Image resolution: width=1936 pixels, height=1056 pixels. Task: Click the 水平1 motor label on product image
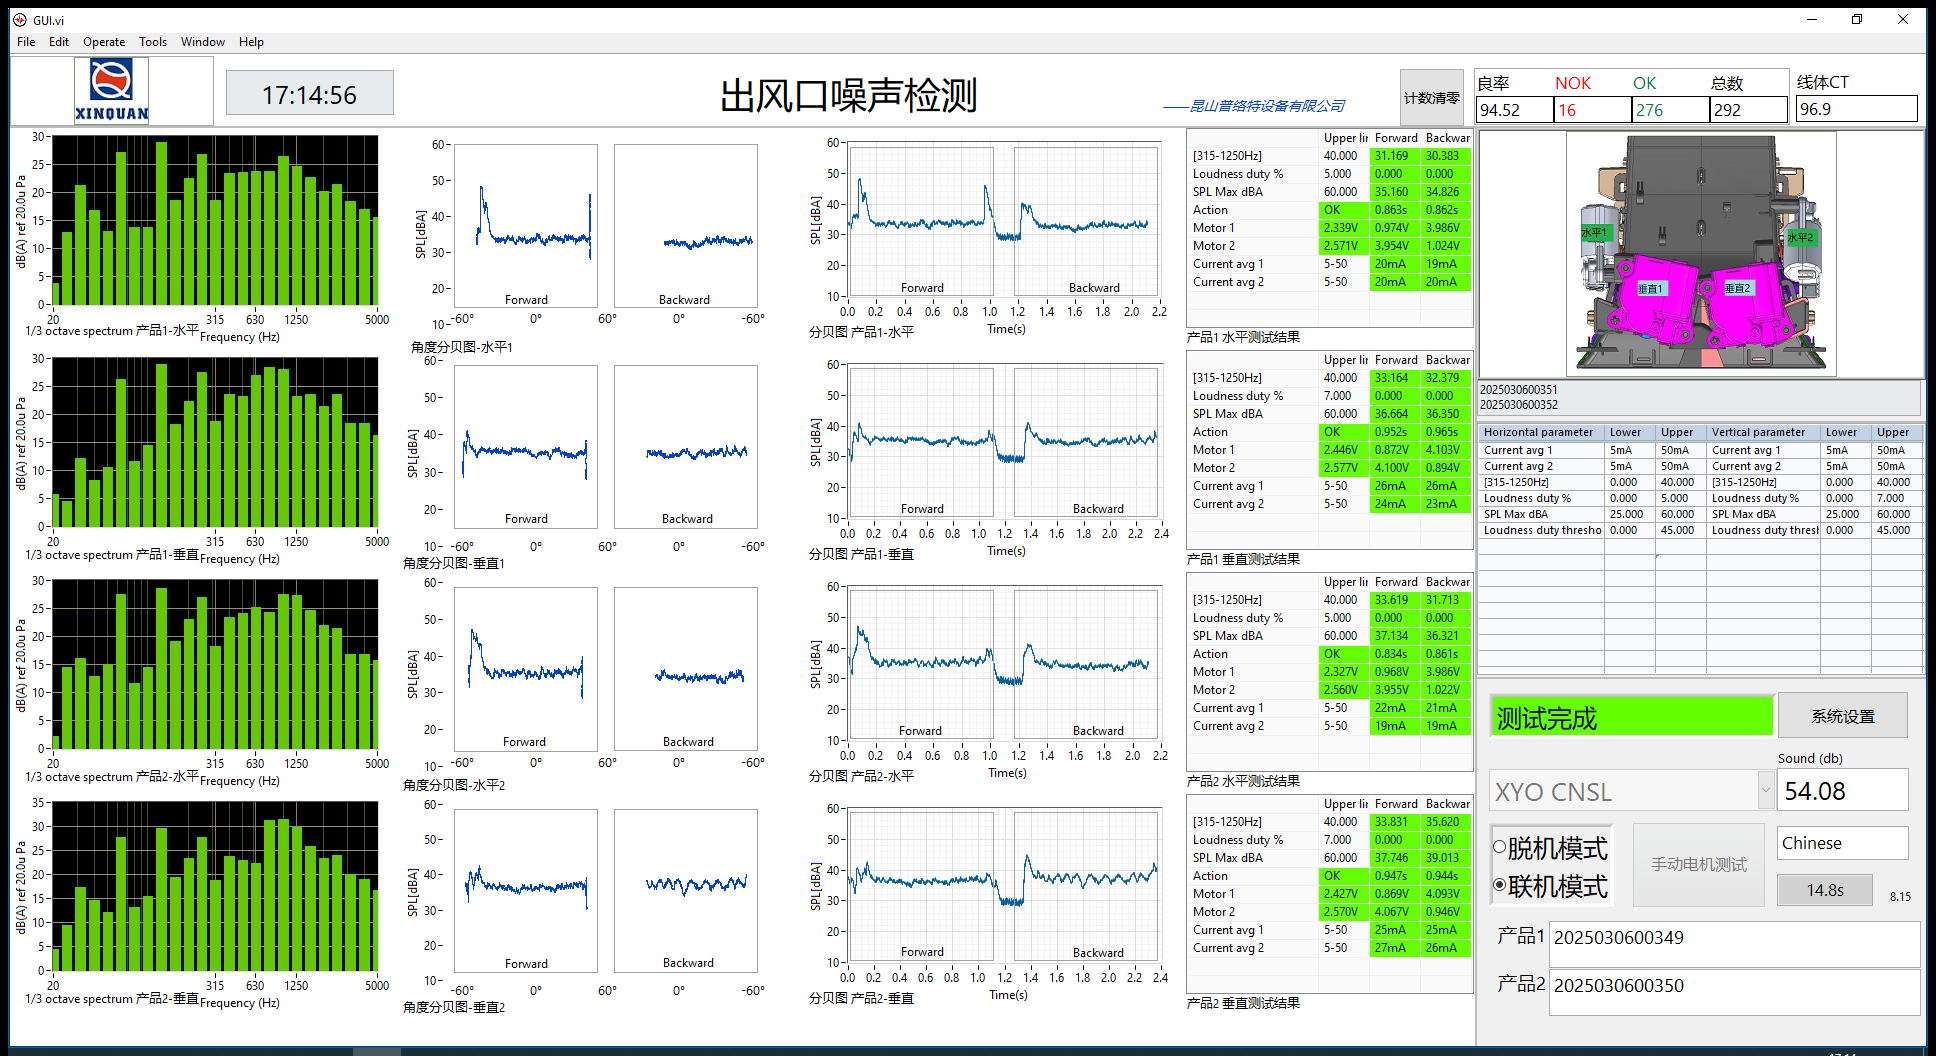1593,233
